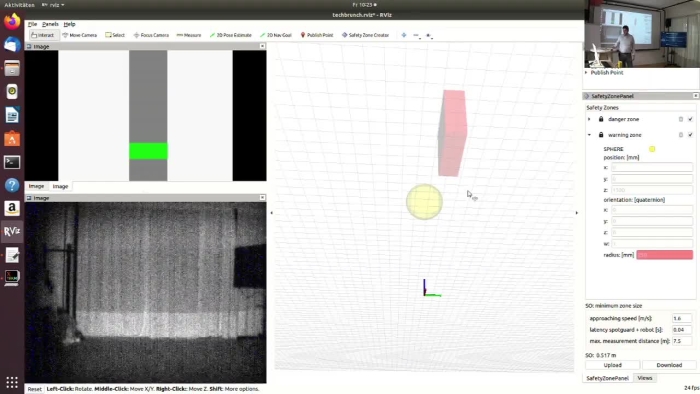Choose the 2D Pose Estimate tool
Image resolution: width=700 pixels, height=394 pixels.
[x=230, y=35]
